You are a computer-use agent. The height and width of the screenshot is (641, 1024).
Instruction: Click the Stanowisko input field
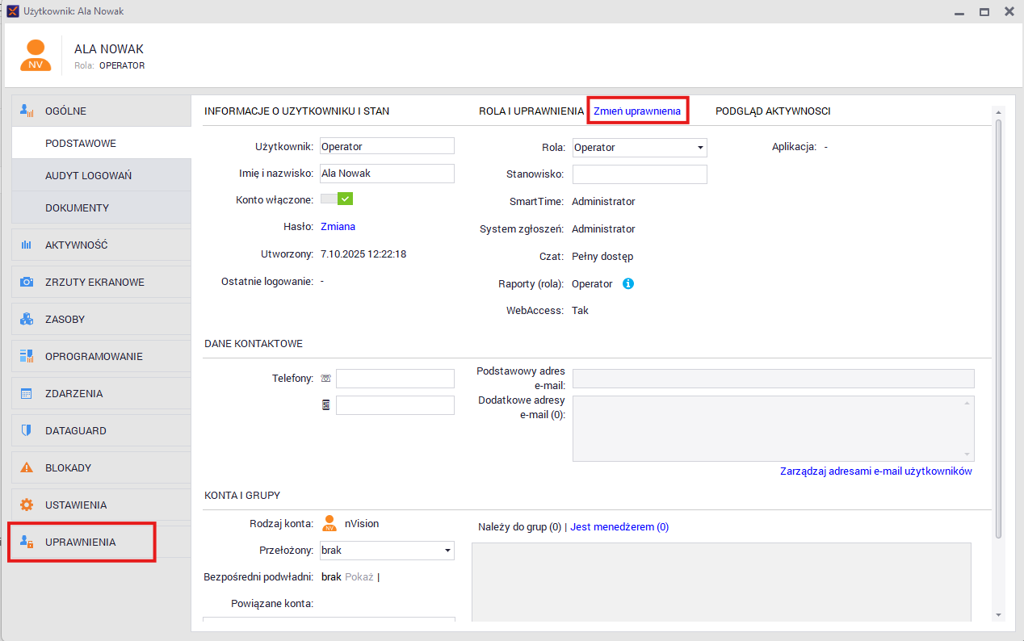pos(639,174)
